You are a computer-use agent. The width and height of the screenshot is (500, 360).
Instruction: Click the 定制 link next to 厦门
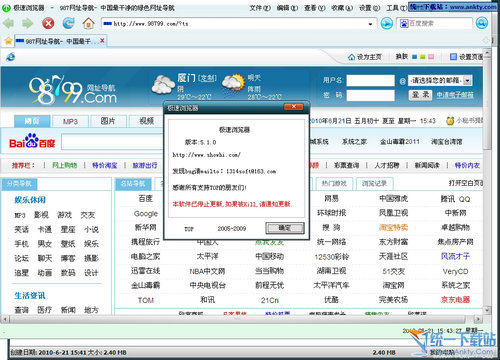[x=207, y=78]
